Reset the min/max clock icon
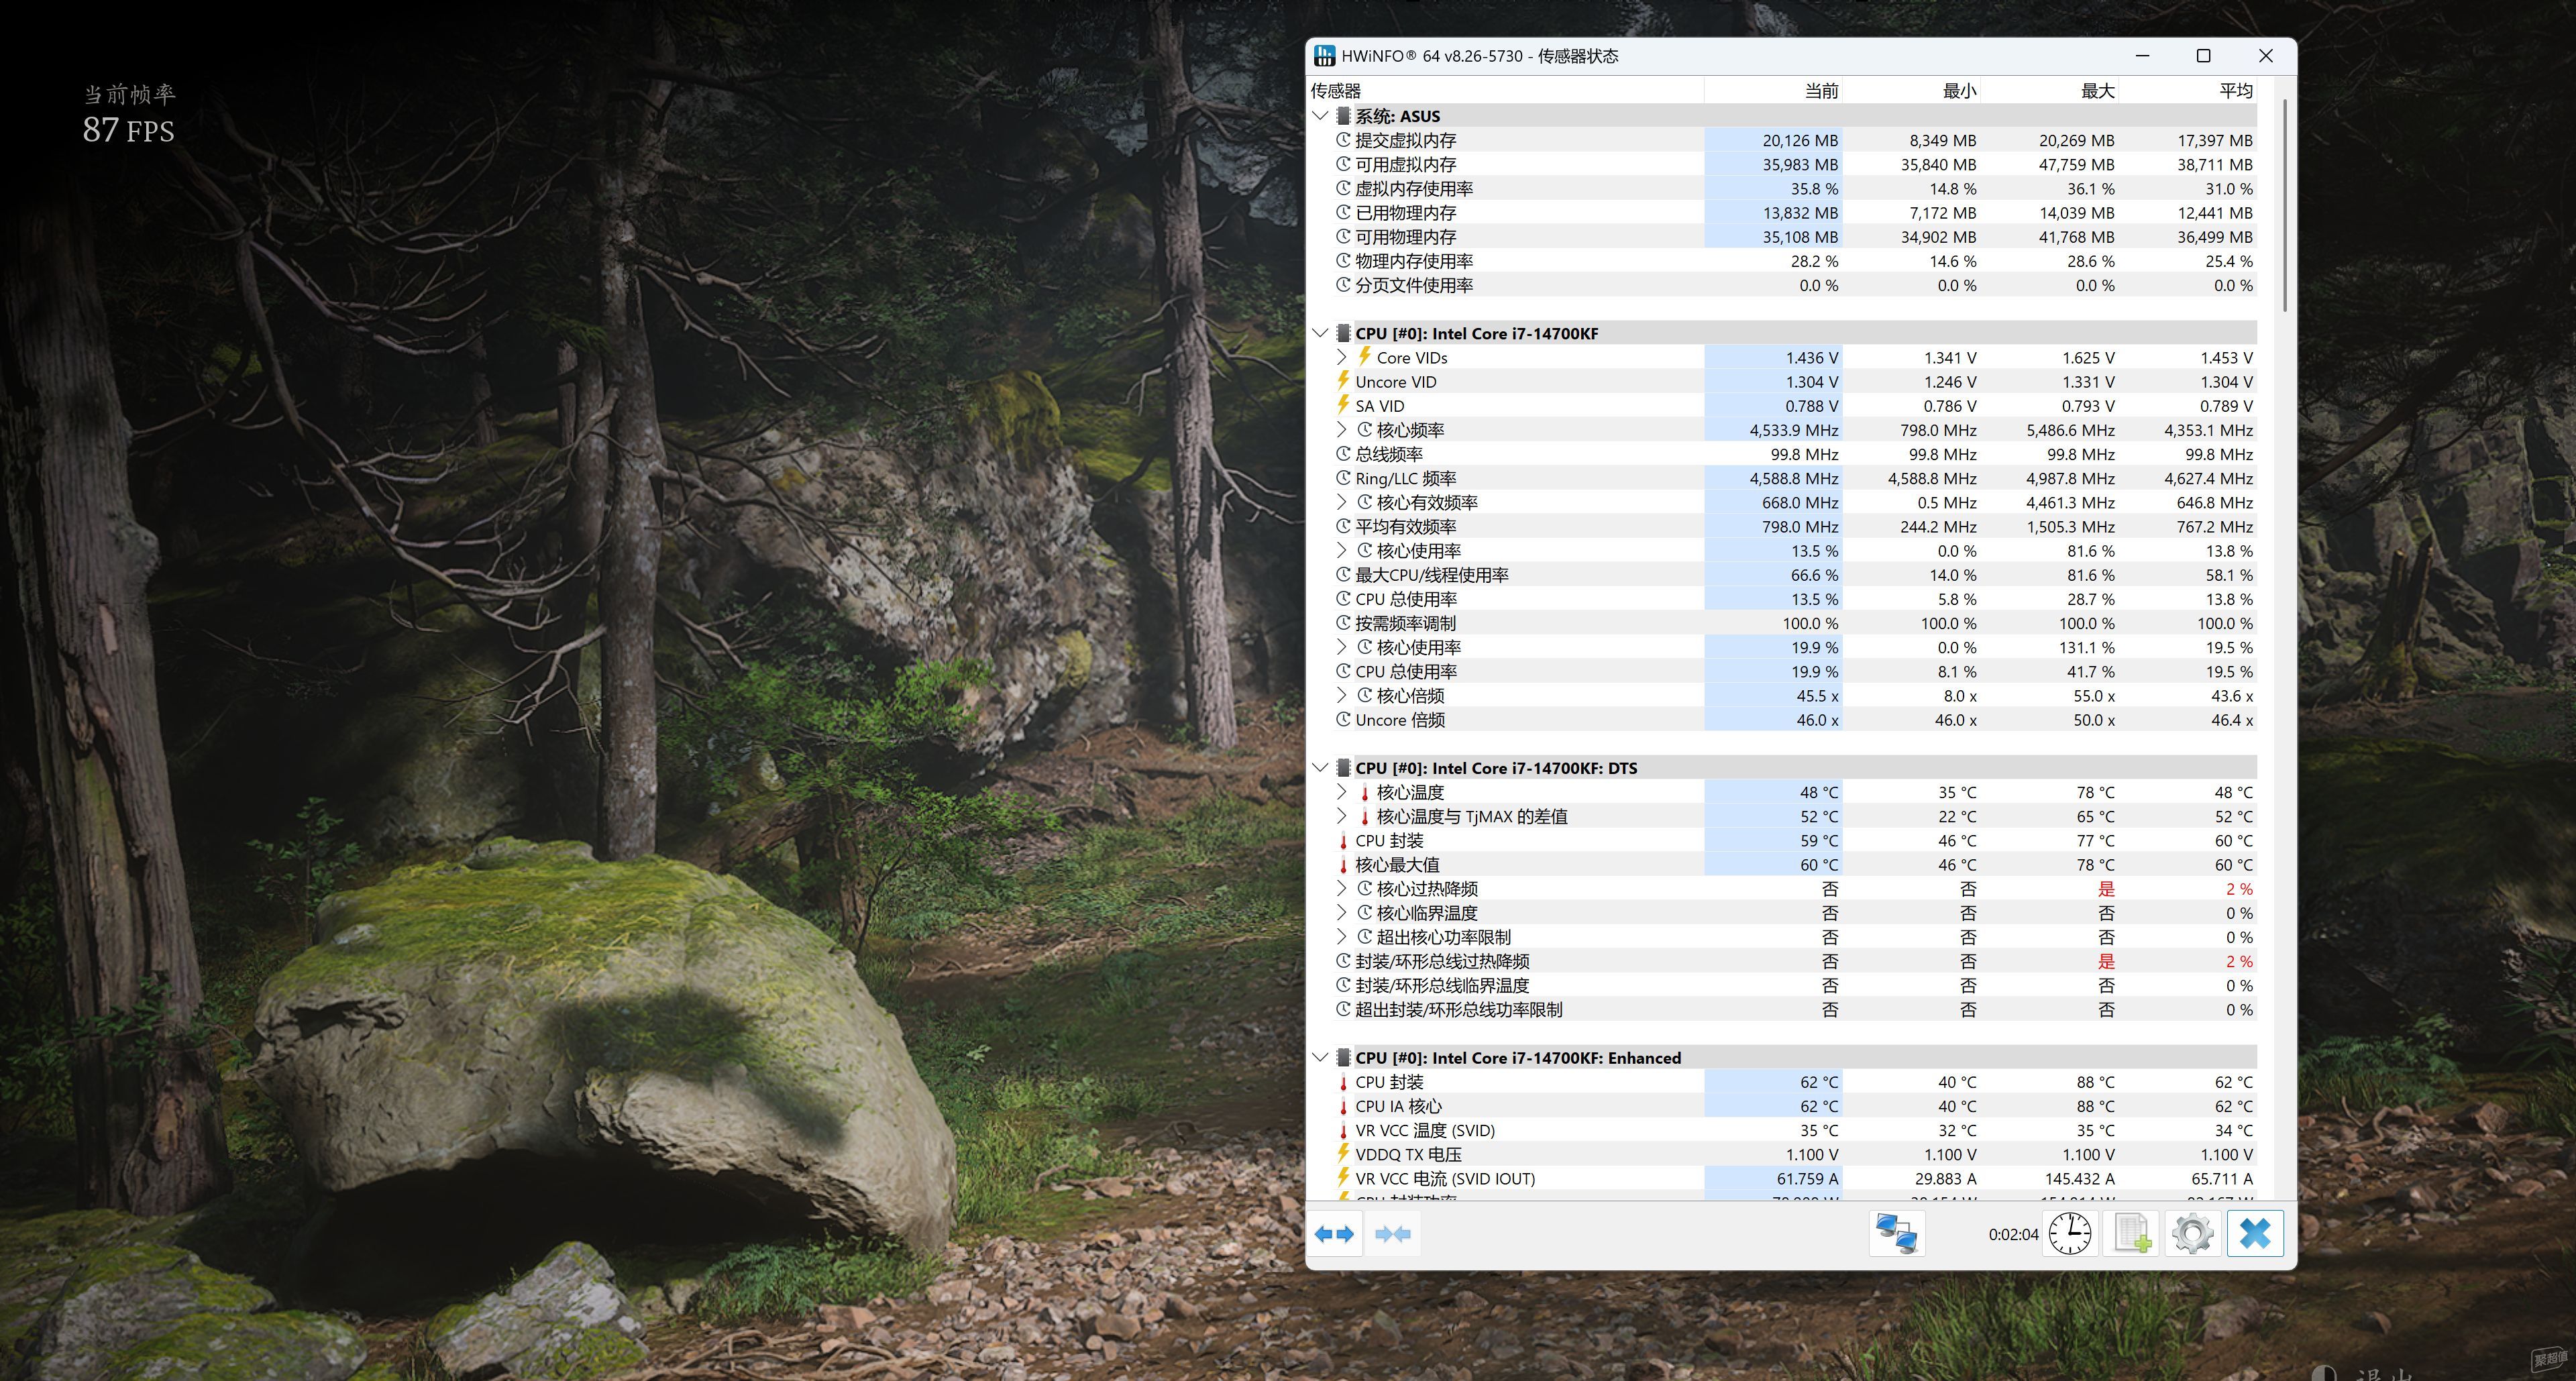This screenshot has height=1381, width=2576. (x=2070, y=1234)
